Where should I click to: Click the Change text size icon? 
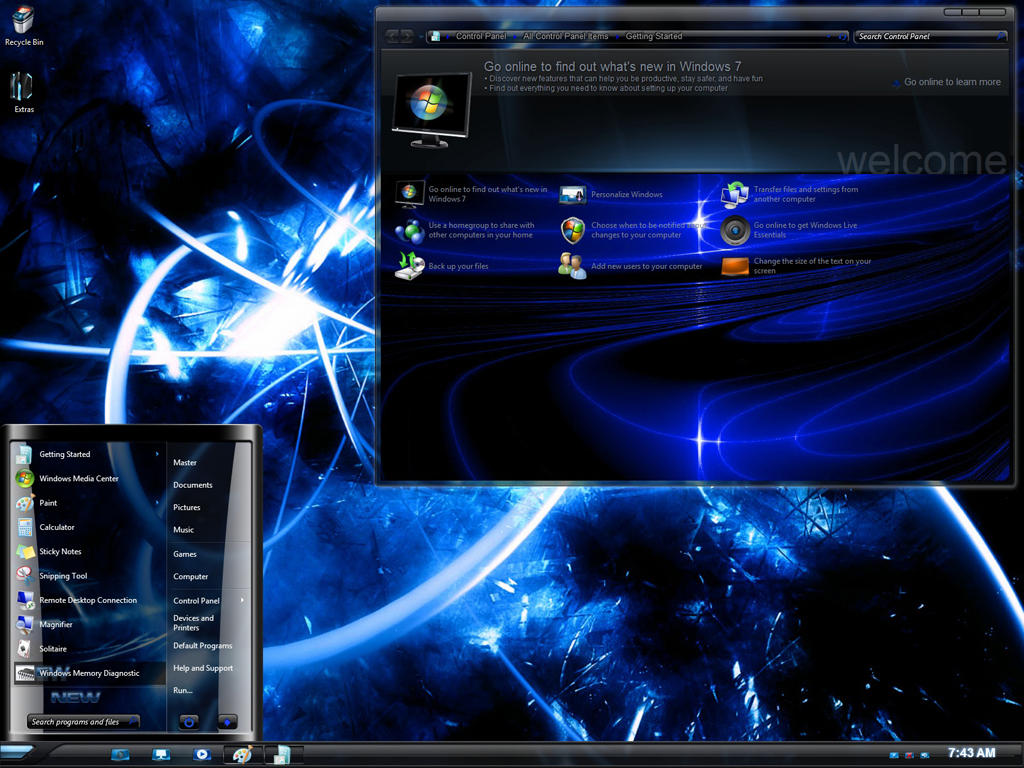[x=735, y=266]
